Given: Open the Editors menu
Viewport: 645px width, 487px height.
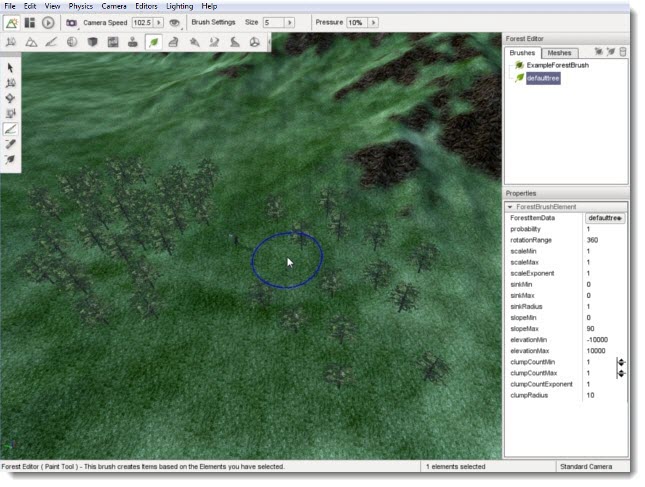Looking at the screenshot, I should (x=146, y=6).
